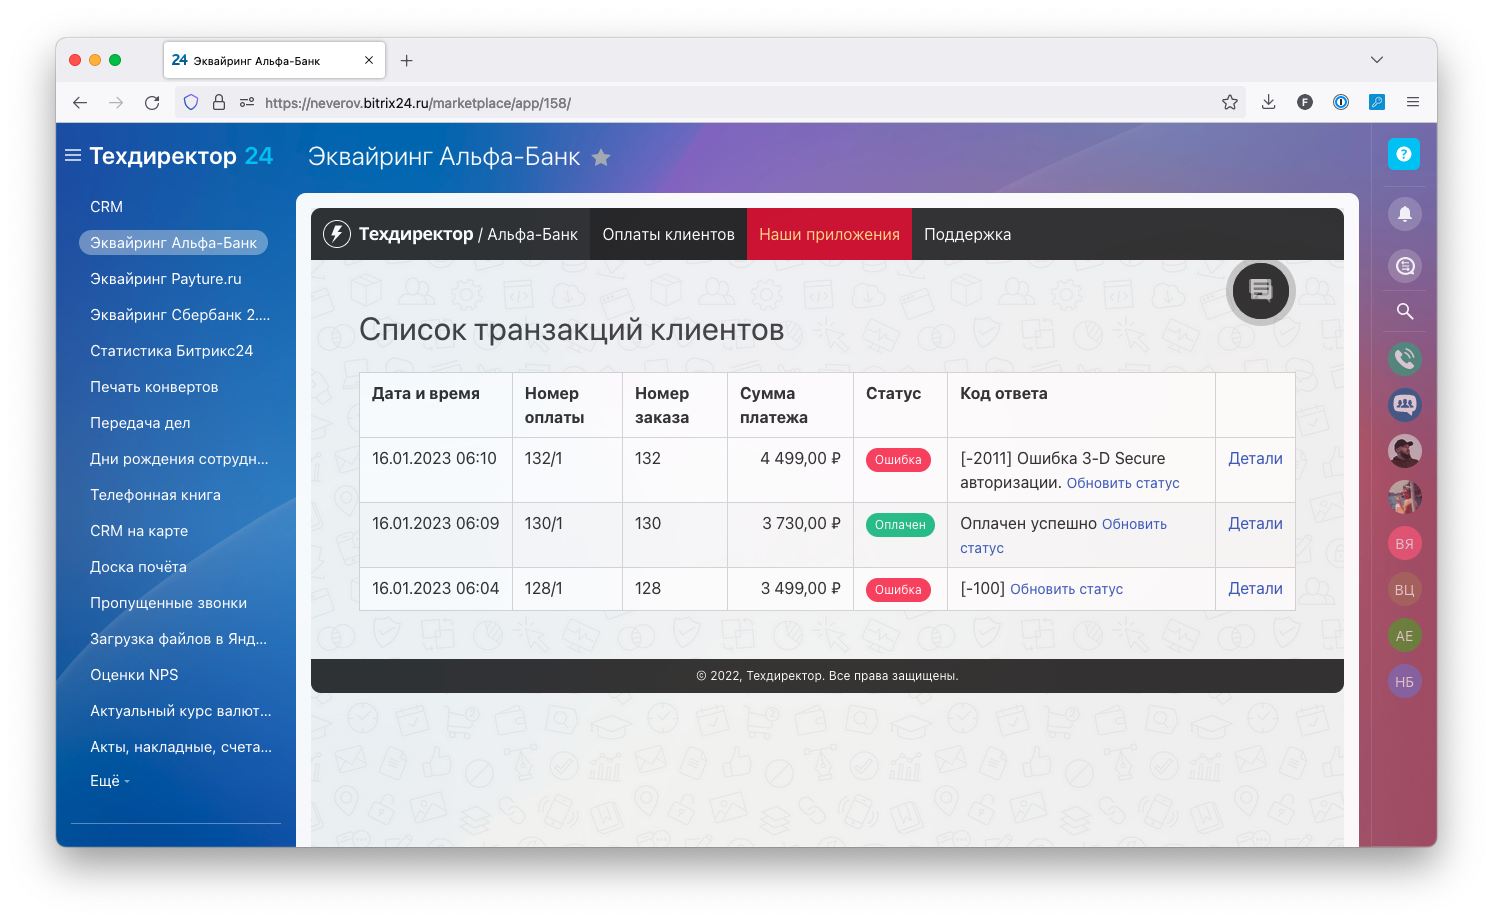Open the ВЯ user avatar
Viewport: 1493px width, 921px height.
(x=1404, y=544)
